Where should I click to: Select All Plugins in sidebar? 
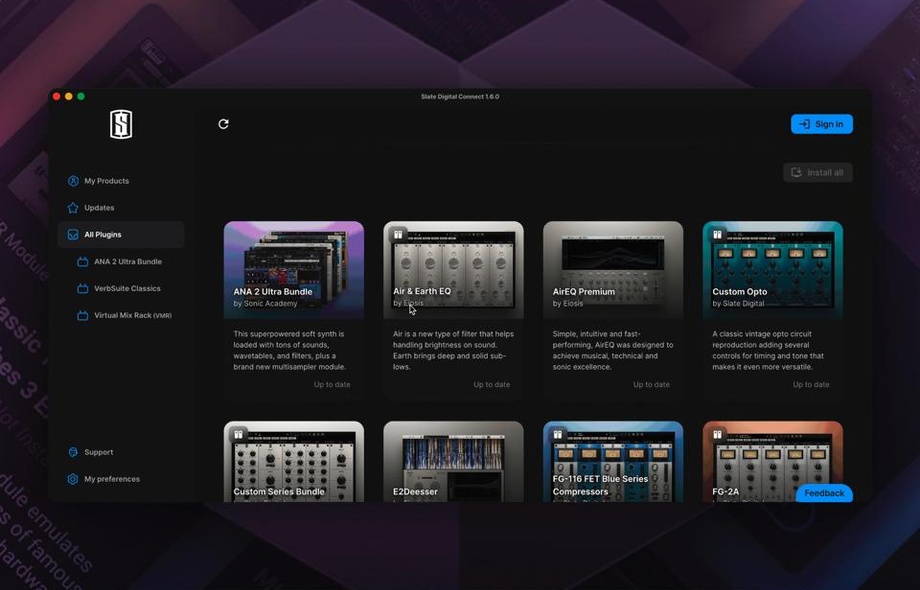pos(121,235)
